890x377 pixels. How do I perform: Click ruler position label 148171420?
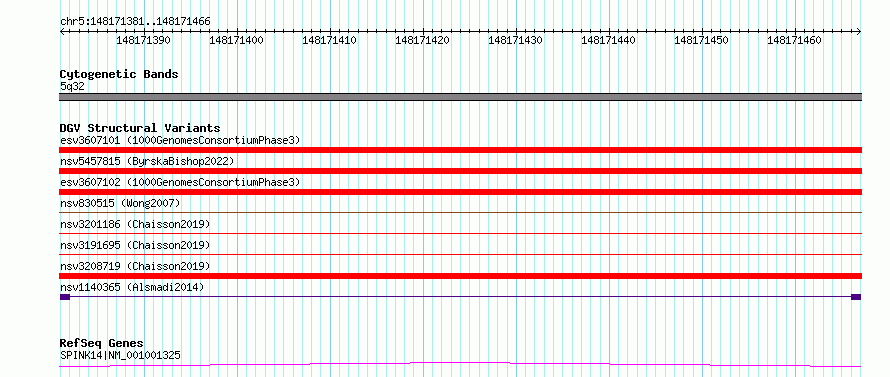(x=422, y=40)
